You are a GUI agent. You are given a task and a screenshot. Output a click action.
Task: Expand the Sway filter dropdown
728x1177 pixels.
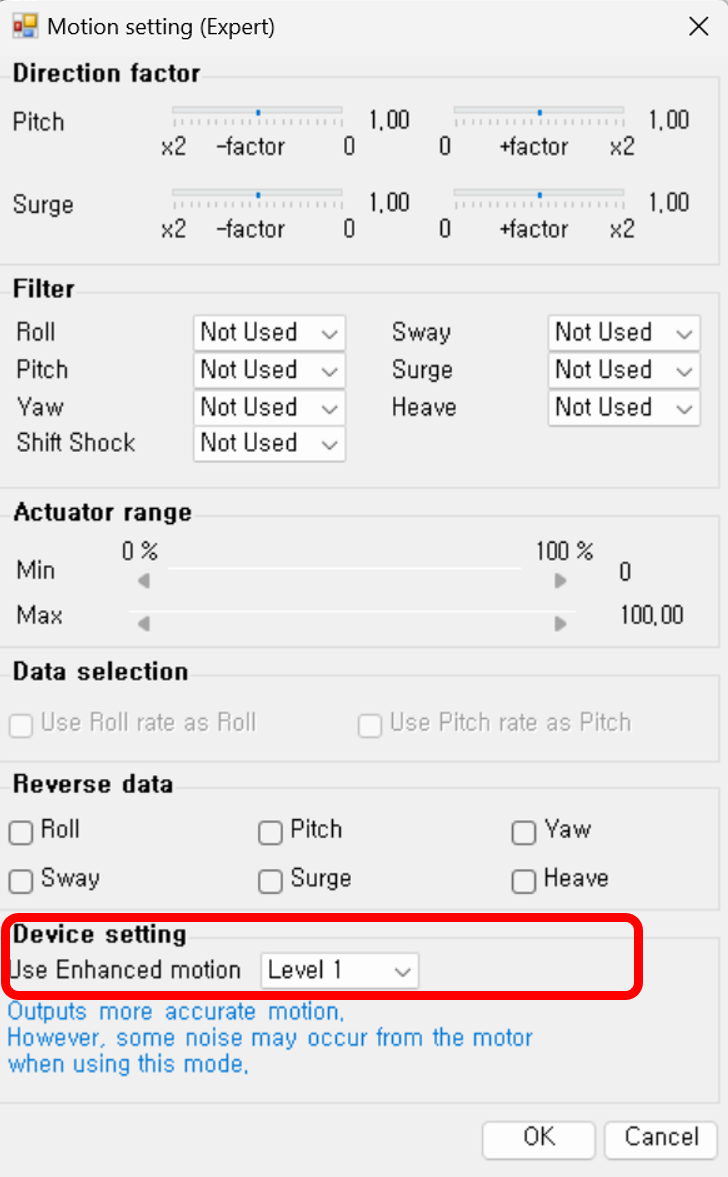[x=624, y=333]
